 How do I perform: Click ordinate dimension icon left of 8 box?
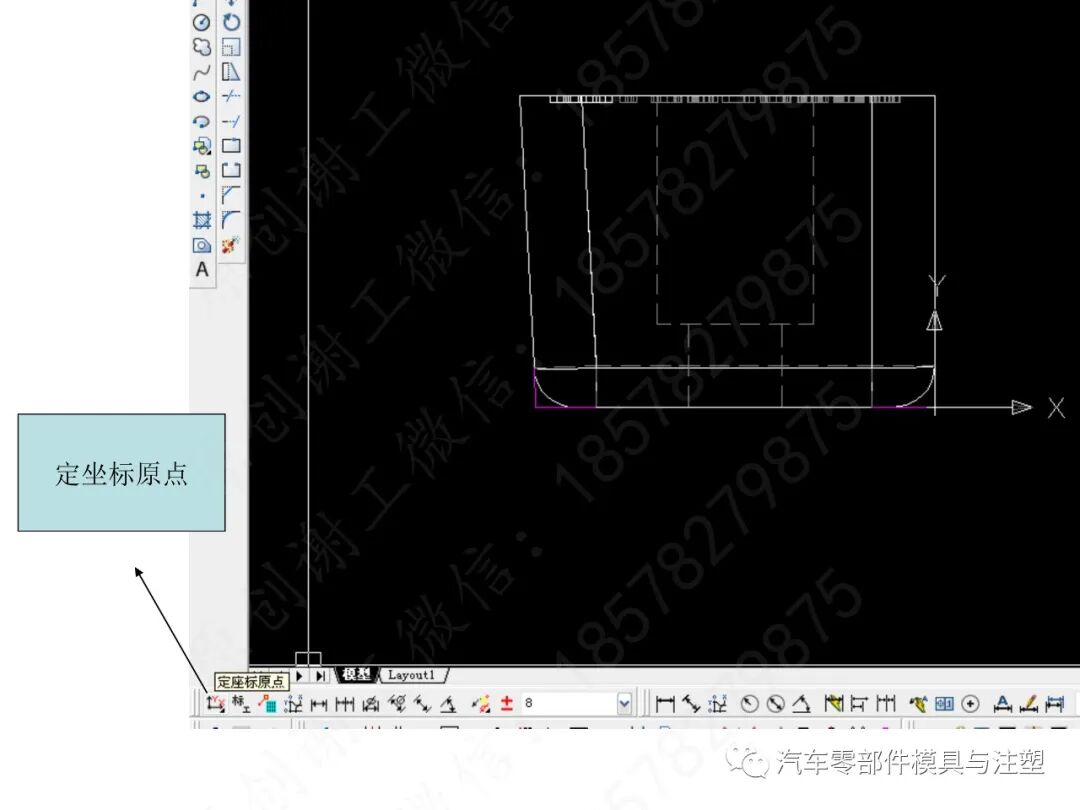[x=293, y=703]
